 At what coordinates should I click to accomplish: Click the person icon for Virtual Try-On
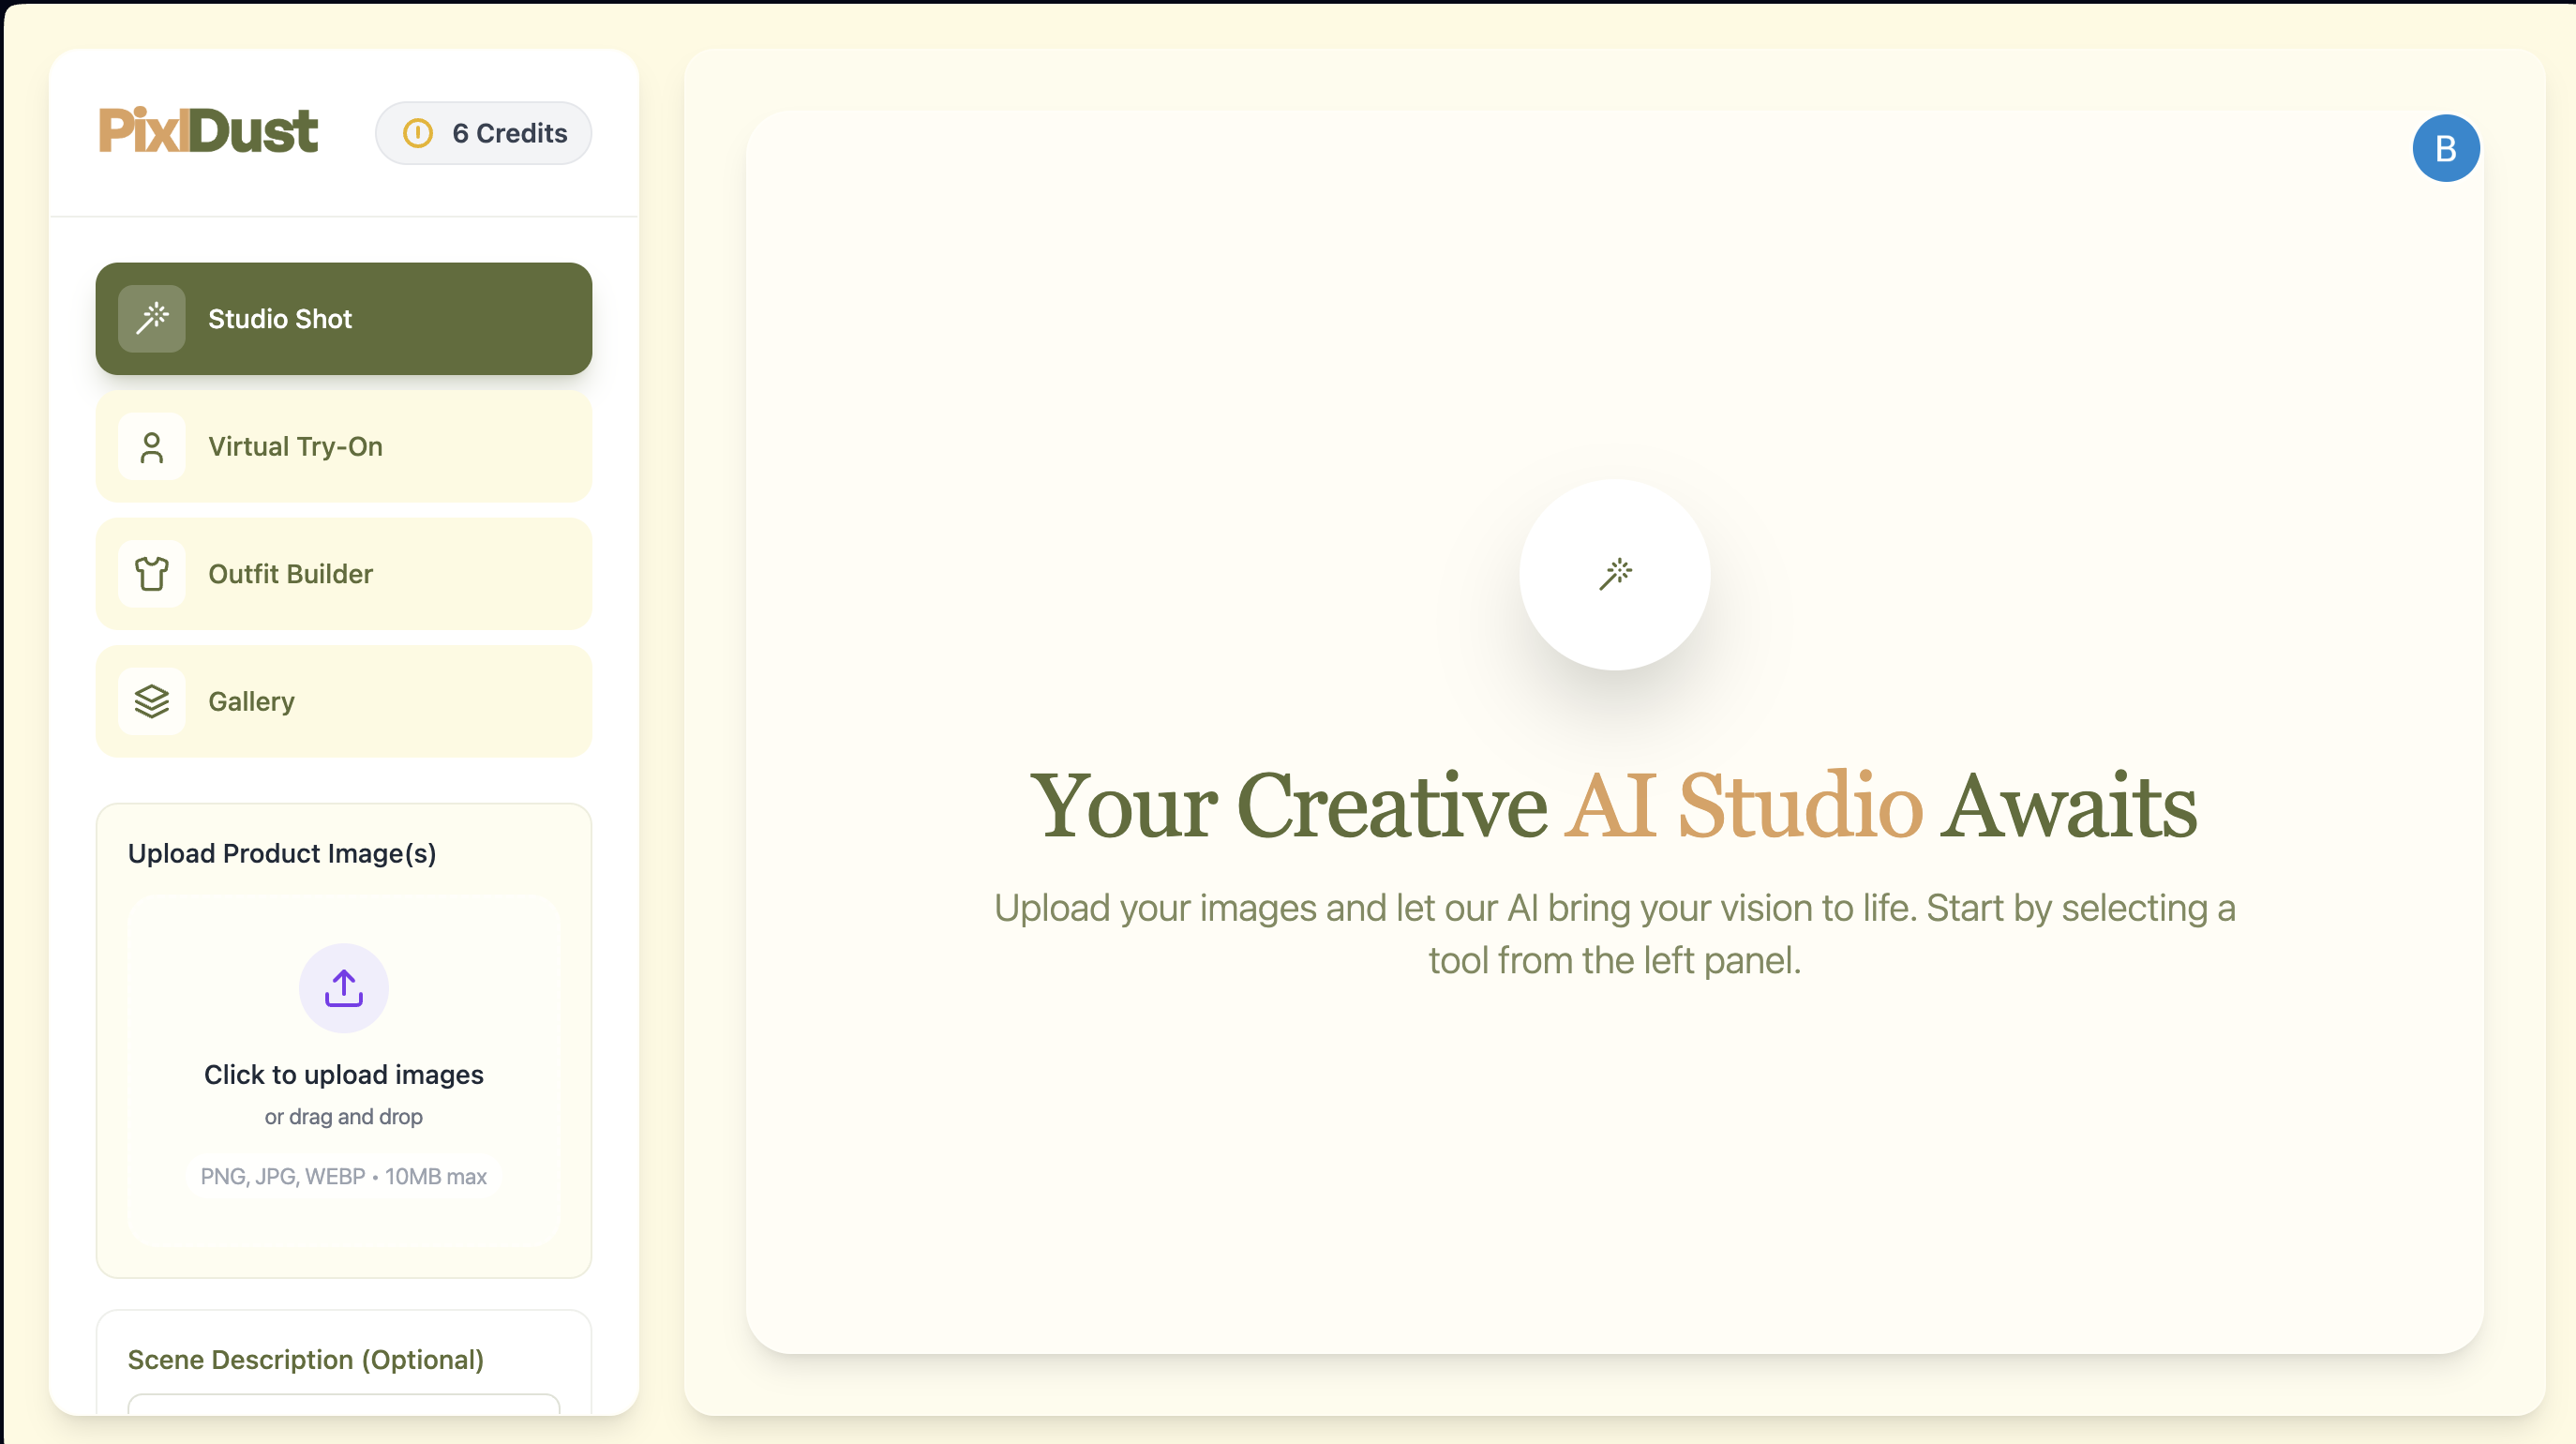coord(151,446)
